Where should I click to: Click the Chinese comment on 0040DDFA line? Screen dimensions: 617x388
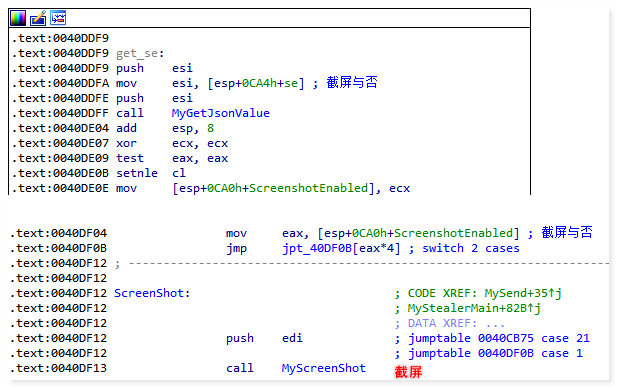click(352, 83)
